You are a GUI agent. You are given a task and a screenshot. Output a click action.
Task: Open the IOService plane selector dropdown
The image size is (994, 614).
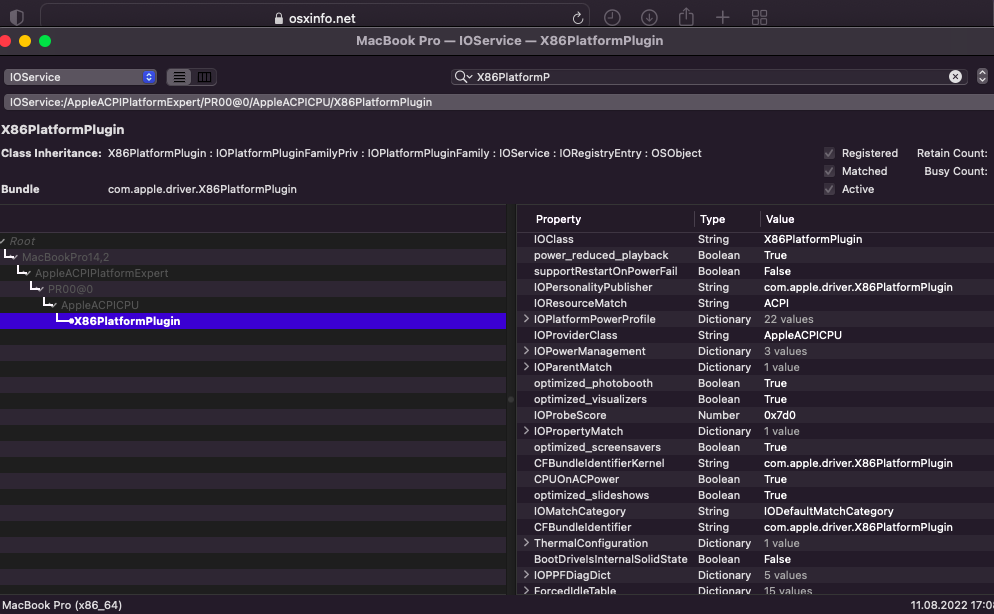[80, 76]
